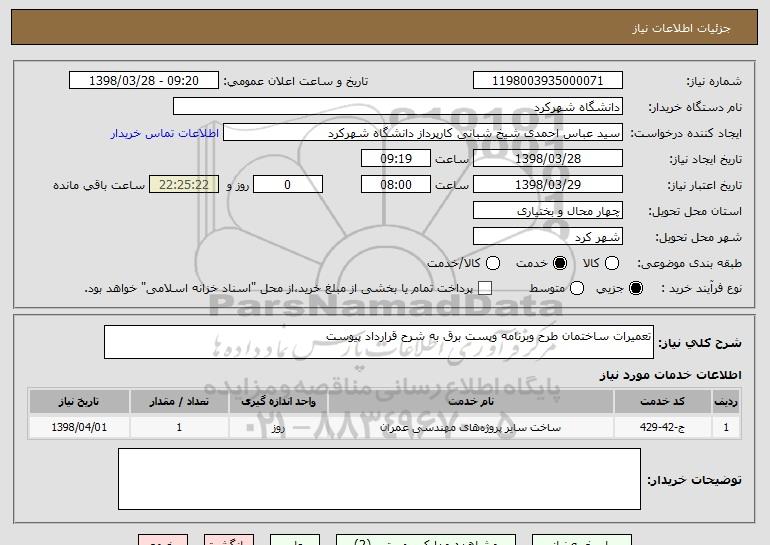
Task: Click the creation date field 1398/03/28
Action: [548, 159]
